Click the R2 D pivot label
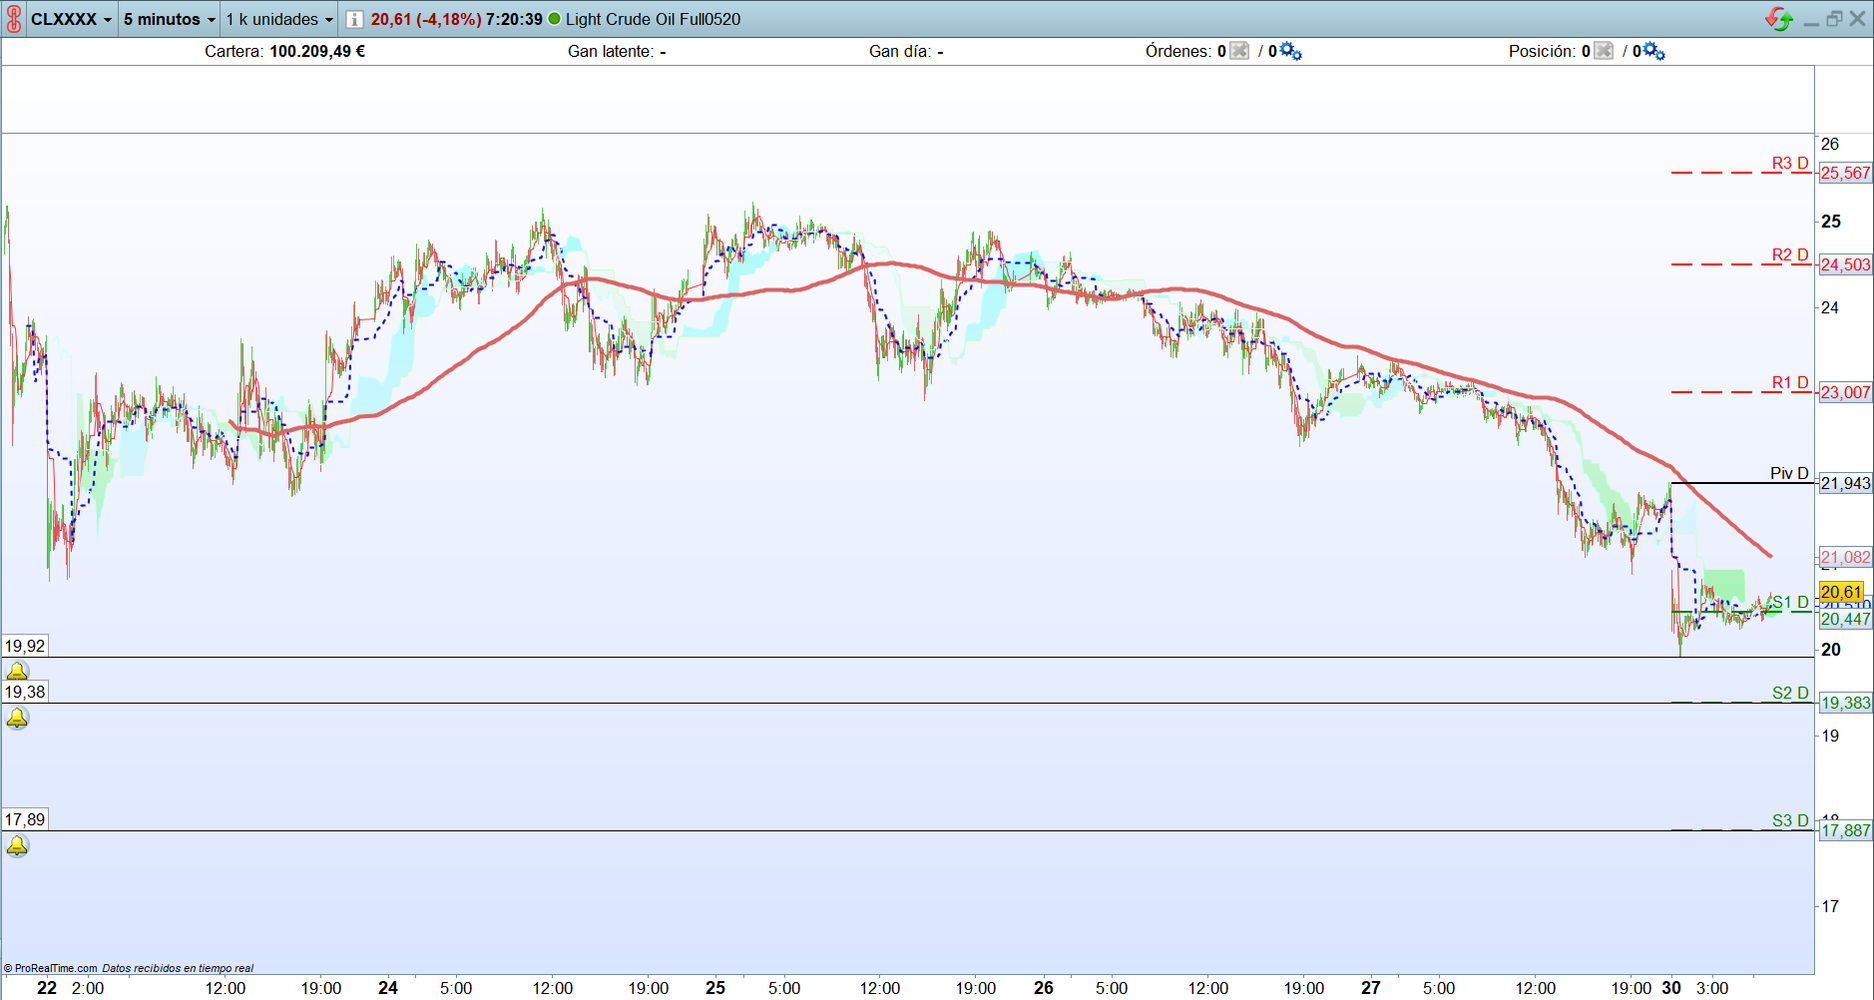Viewport: 1874px width, 1000px height. coord(1790,255)
